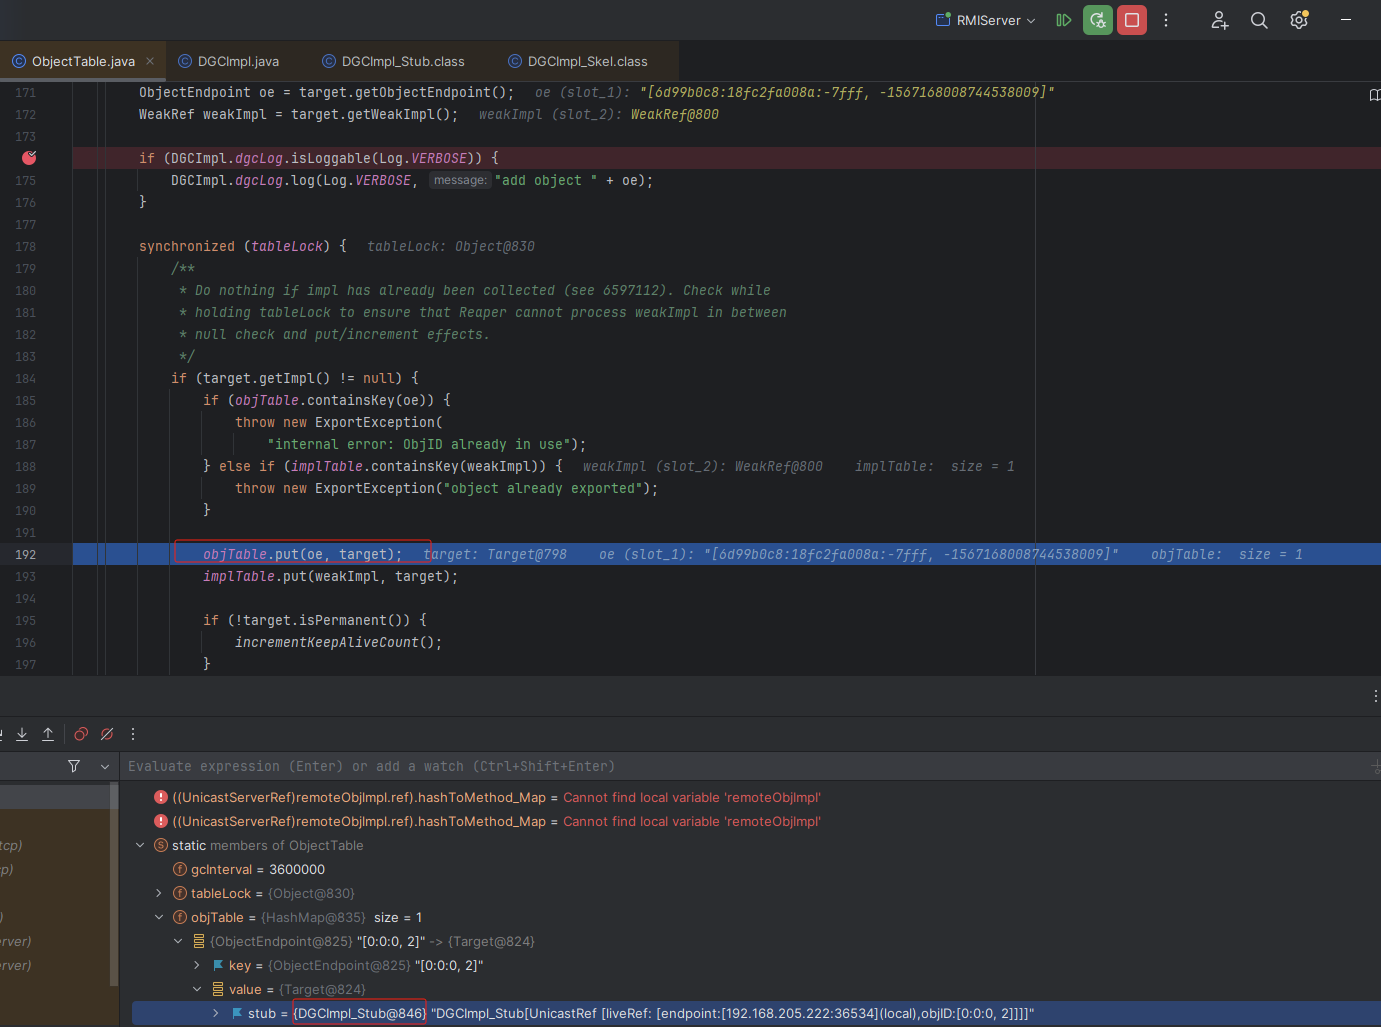Open the Code With Me icon

[x=1219, y=20]
